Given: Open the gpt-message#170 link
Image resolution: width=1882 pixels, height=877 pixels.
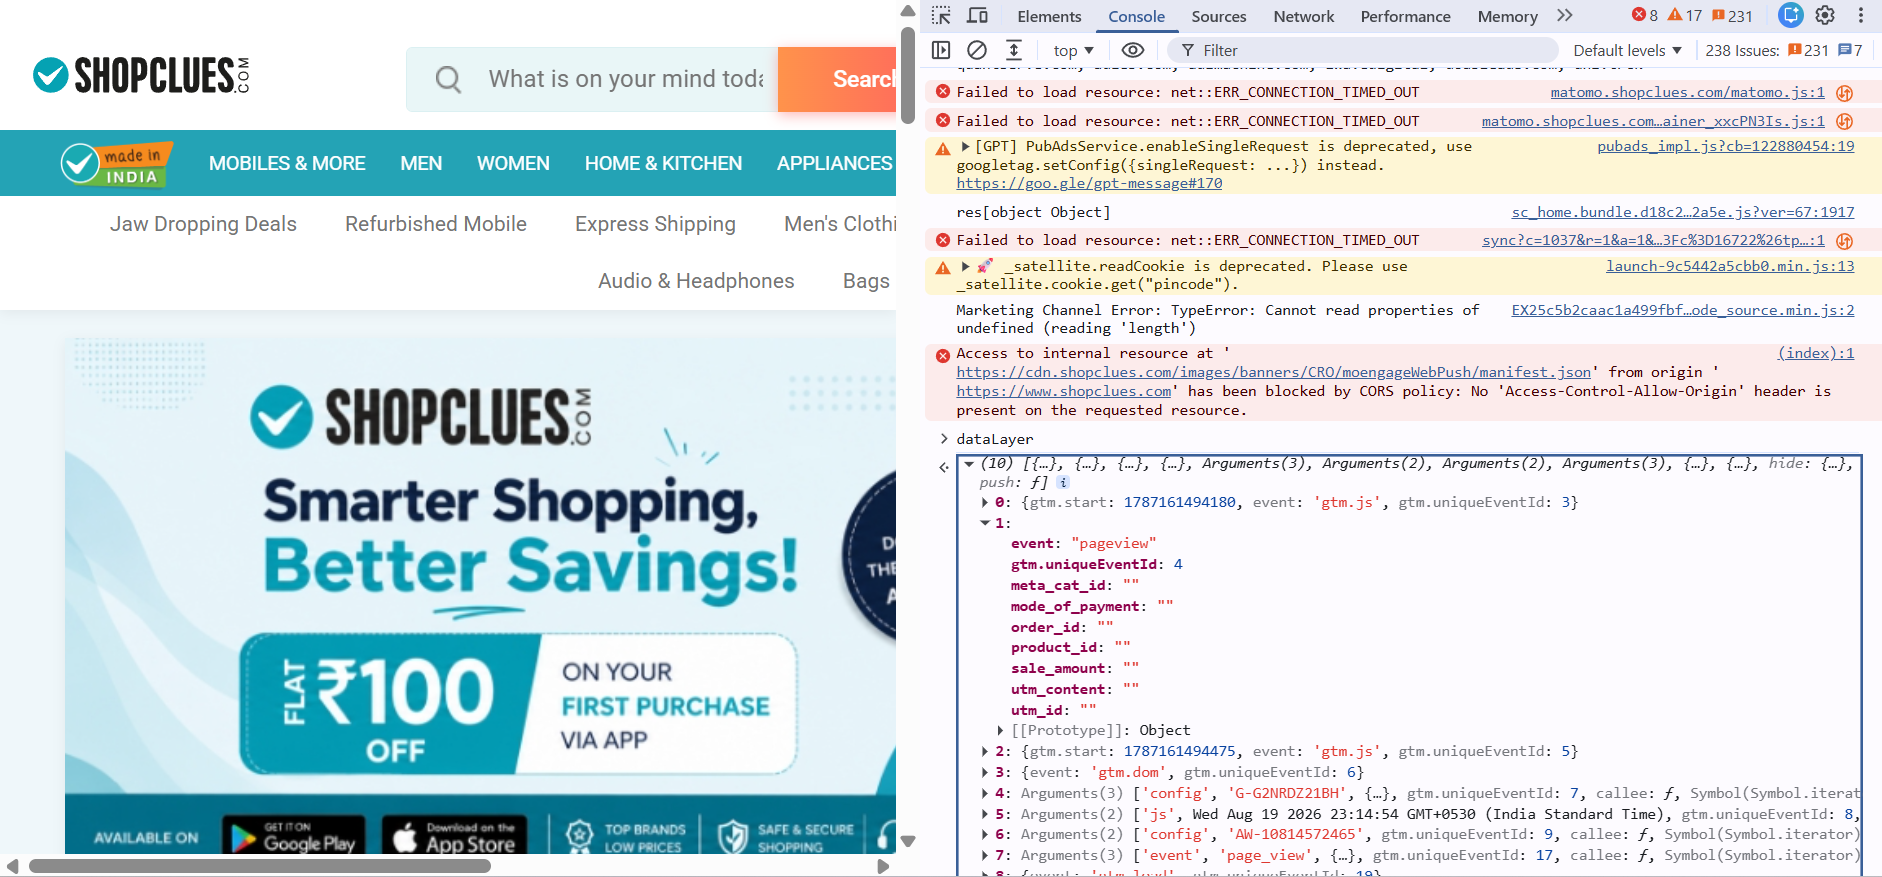Looking at the screenshot, I should (1089, 183).
